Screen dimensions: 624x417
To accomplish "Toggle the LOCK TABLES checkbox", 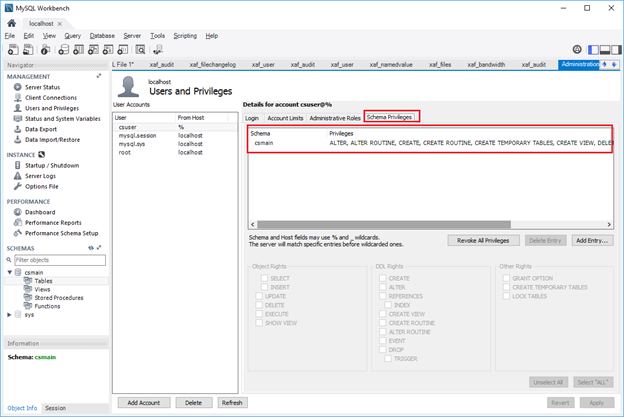I will [507, 296].
